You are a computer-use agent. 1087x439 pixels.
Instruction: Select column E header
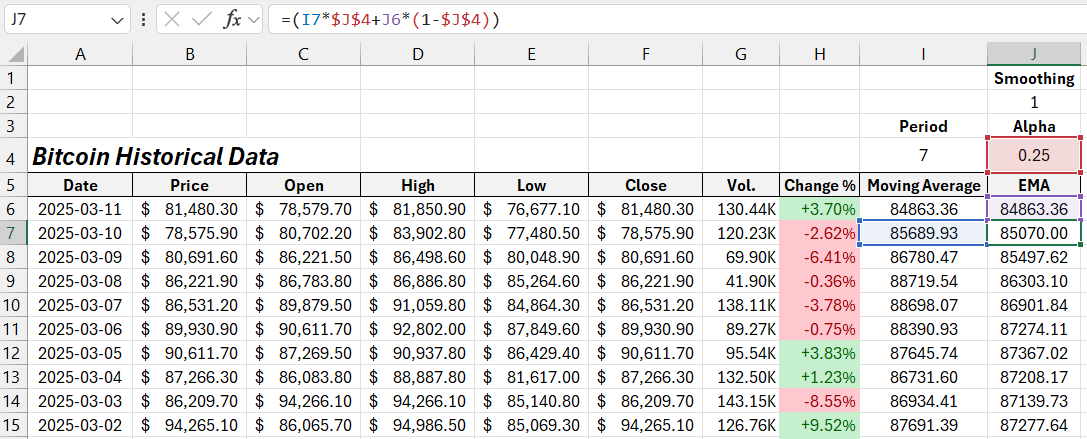coord(531,54)
